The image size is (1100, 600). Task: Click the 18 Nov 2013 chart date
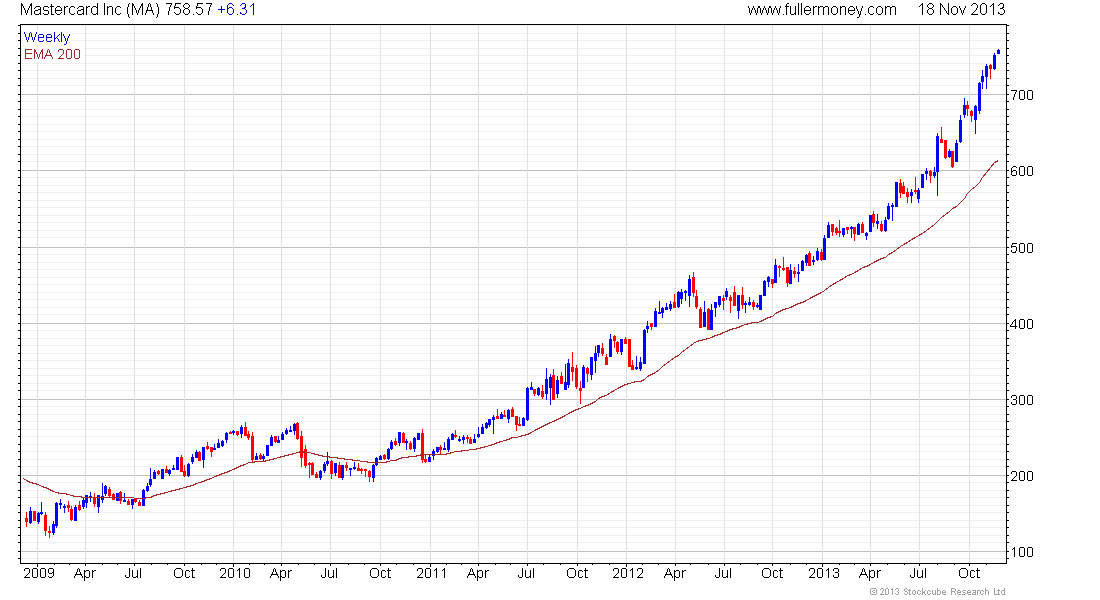coord(961,10)
